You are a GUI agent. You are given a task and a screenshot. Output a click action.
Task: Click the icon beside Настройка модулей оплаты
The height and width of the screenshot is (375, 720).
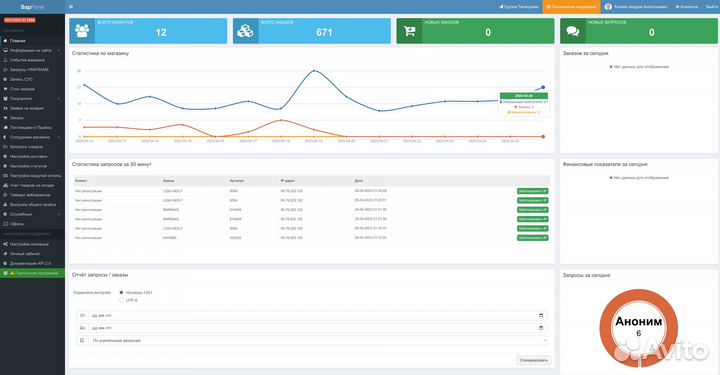[x=6, y=176]
